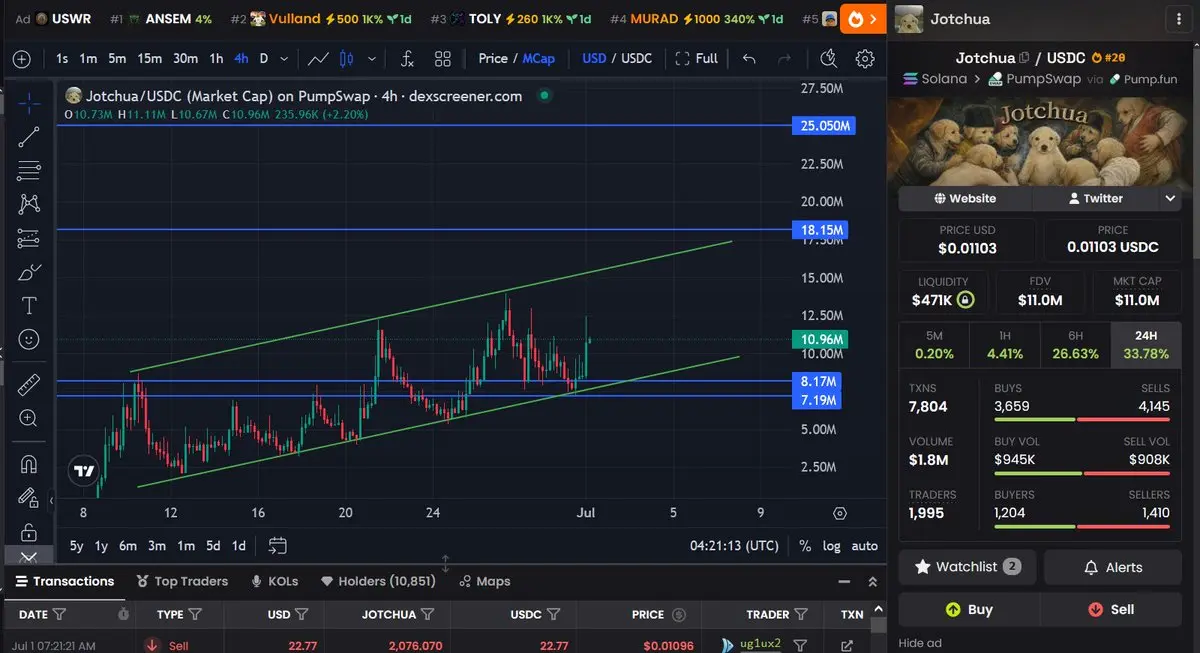1200x653 pixels.
Task: Select the ruler measure tool
Action: pos(29,384)
